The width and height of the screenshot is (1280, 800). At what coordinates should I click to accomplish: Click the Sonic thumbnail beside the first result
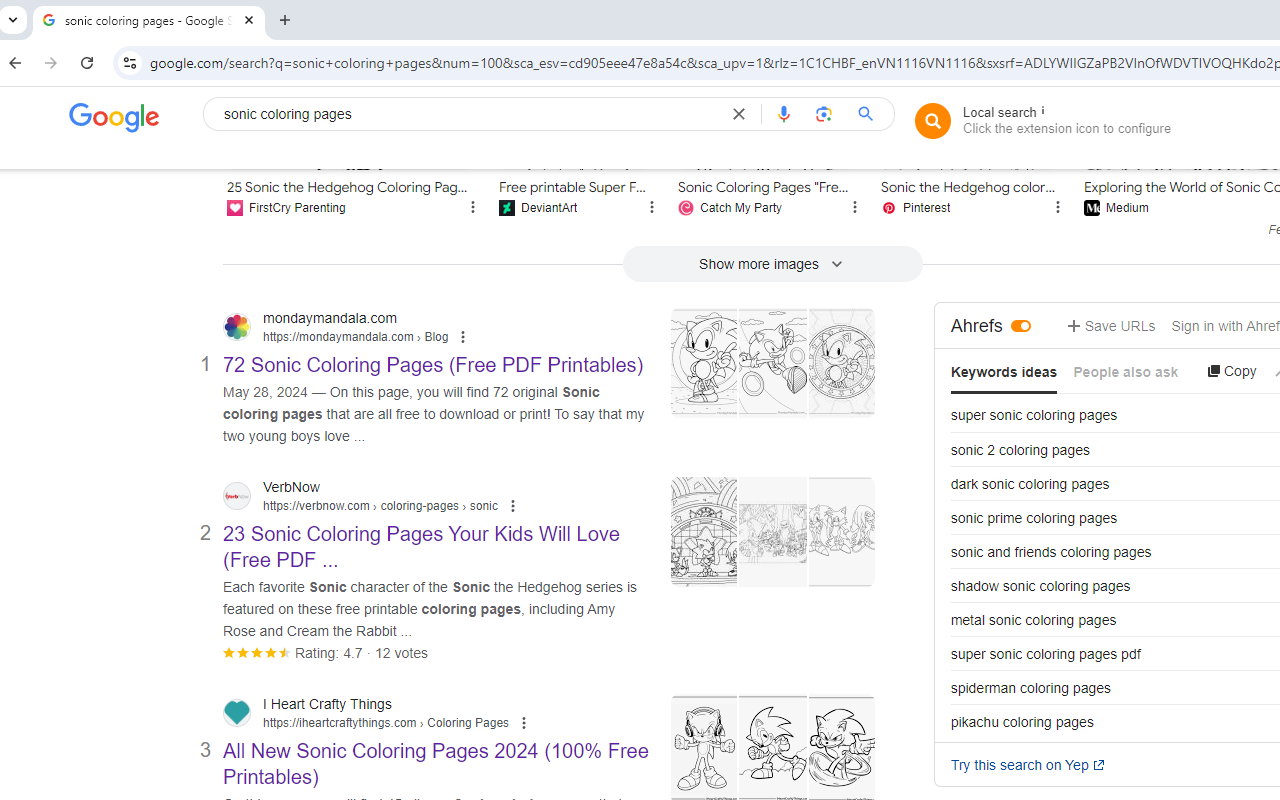point(772,362)
